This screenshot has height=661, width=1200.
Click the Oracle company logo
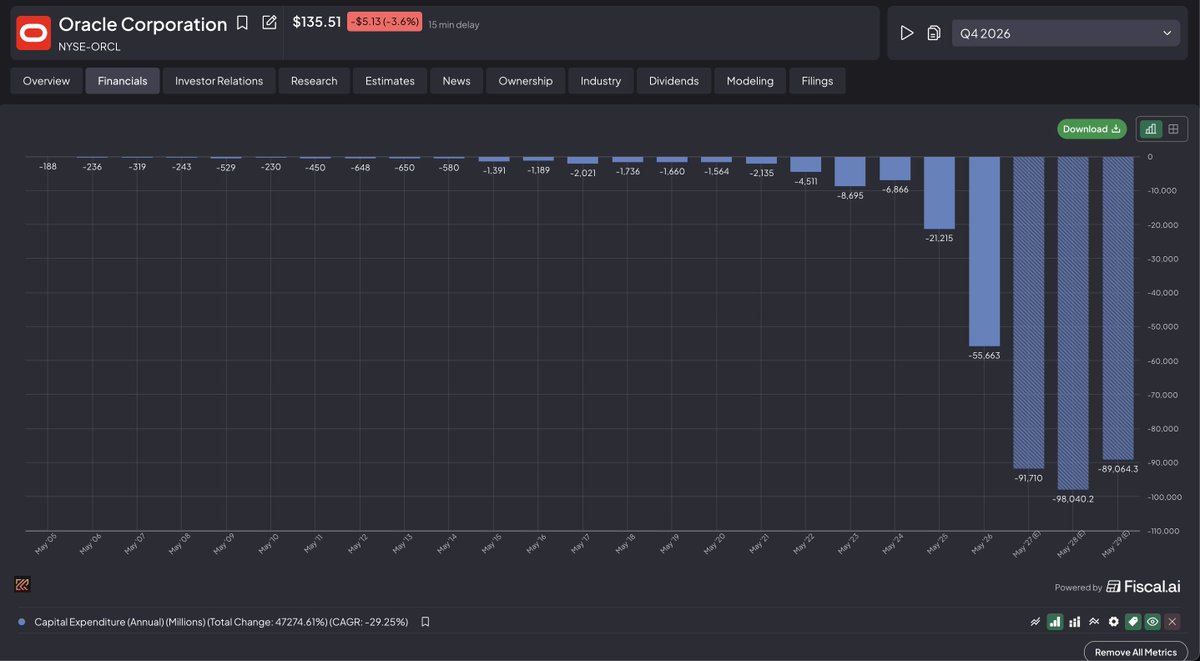click(33, 33)
